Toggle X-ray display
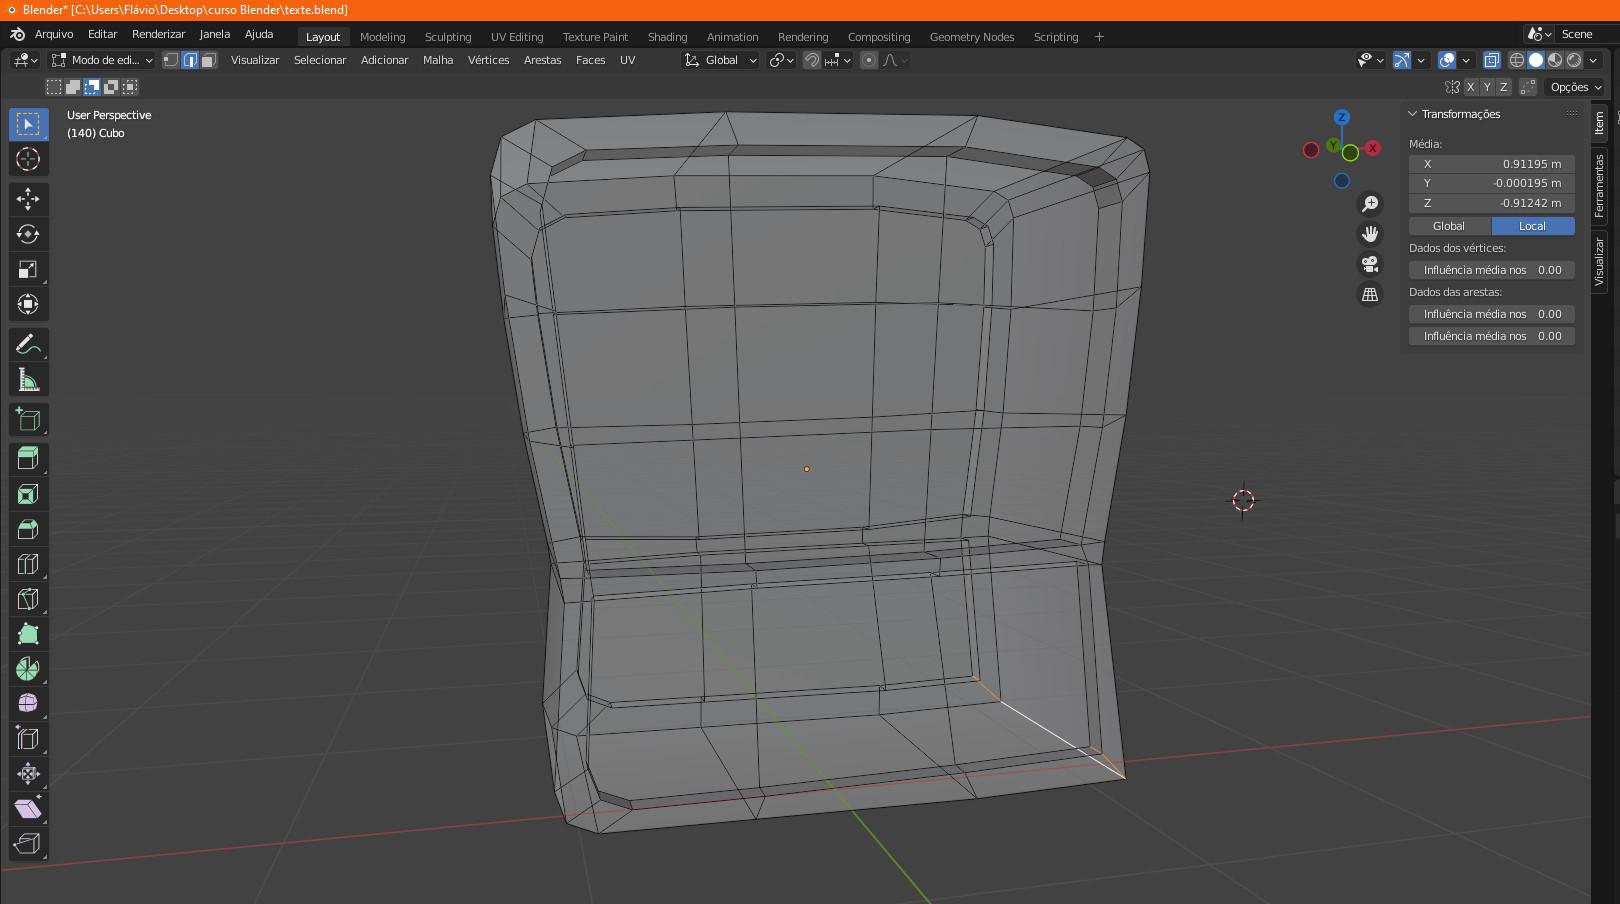 [x=1491, y=60]
